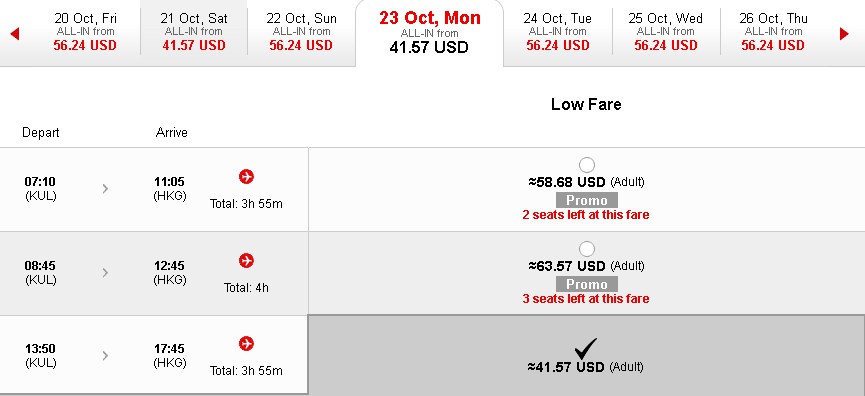
Task: Click airline logo icon for 13:50 flight
Action: click(246, 344)
